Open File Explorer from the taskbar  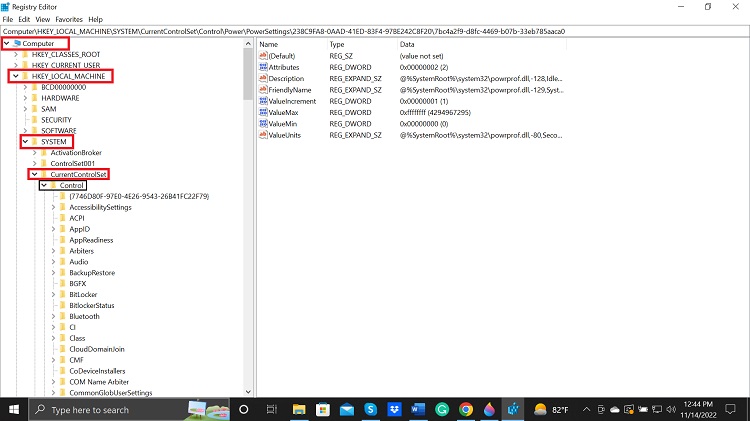298,409
